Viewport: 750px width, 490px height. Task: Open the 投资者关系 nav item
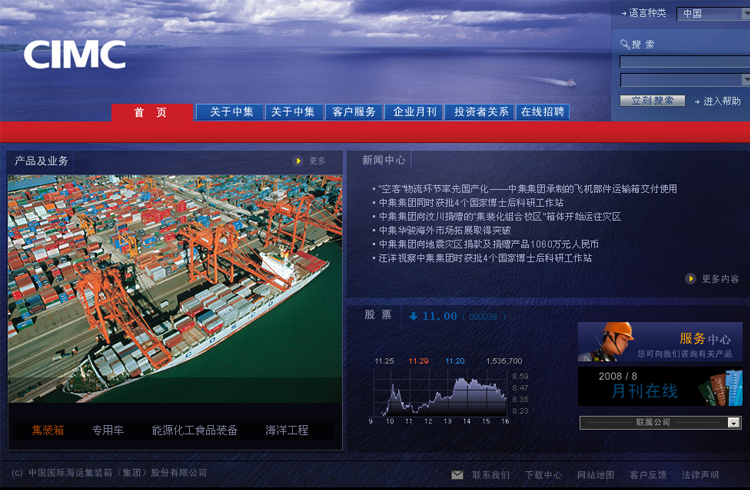pyautogui.click(x=480, y=112)
